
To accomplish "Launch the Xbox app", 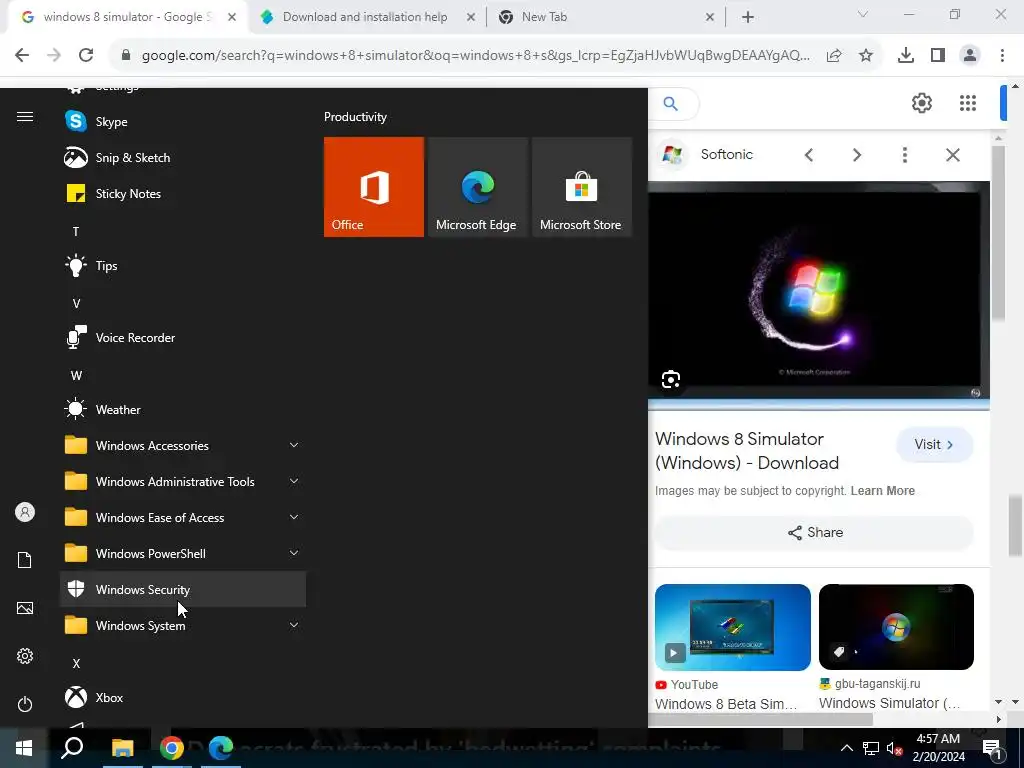I will (183, 697).
